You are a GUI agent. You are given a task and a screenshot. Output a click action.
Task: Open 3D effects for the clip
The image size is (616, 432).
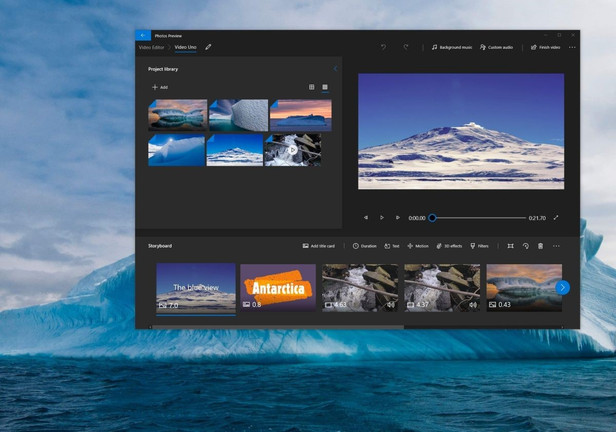pos(449,245)
